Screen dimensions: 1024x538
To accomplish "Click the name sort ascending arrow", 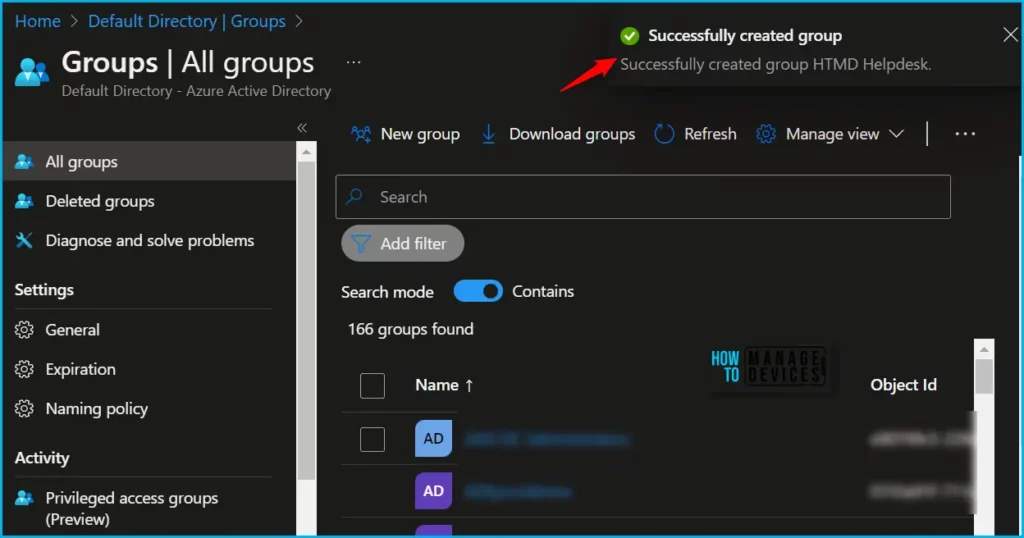I will 469,386.
